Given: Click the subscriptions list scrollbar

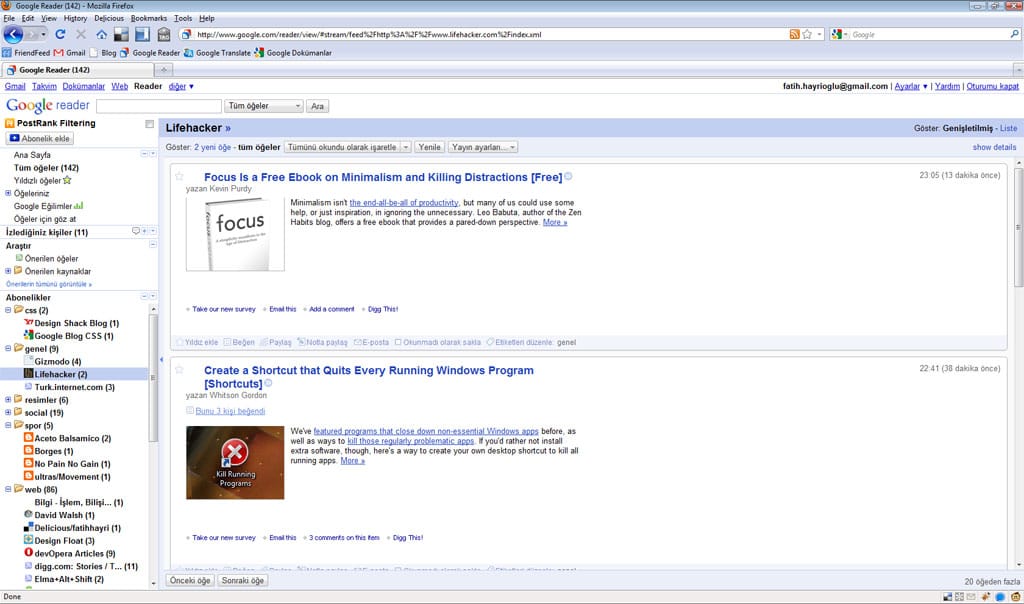Looking at the screenshot, I should (153, 380).
